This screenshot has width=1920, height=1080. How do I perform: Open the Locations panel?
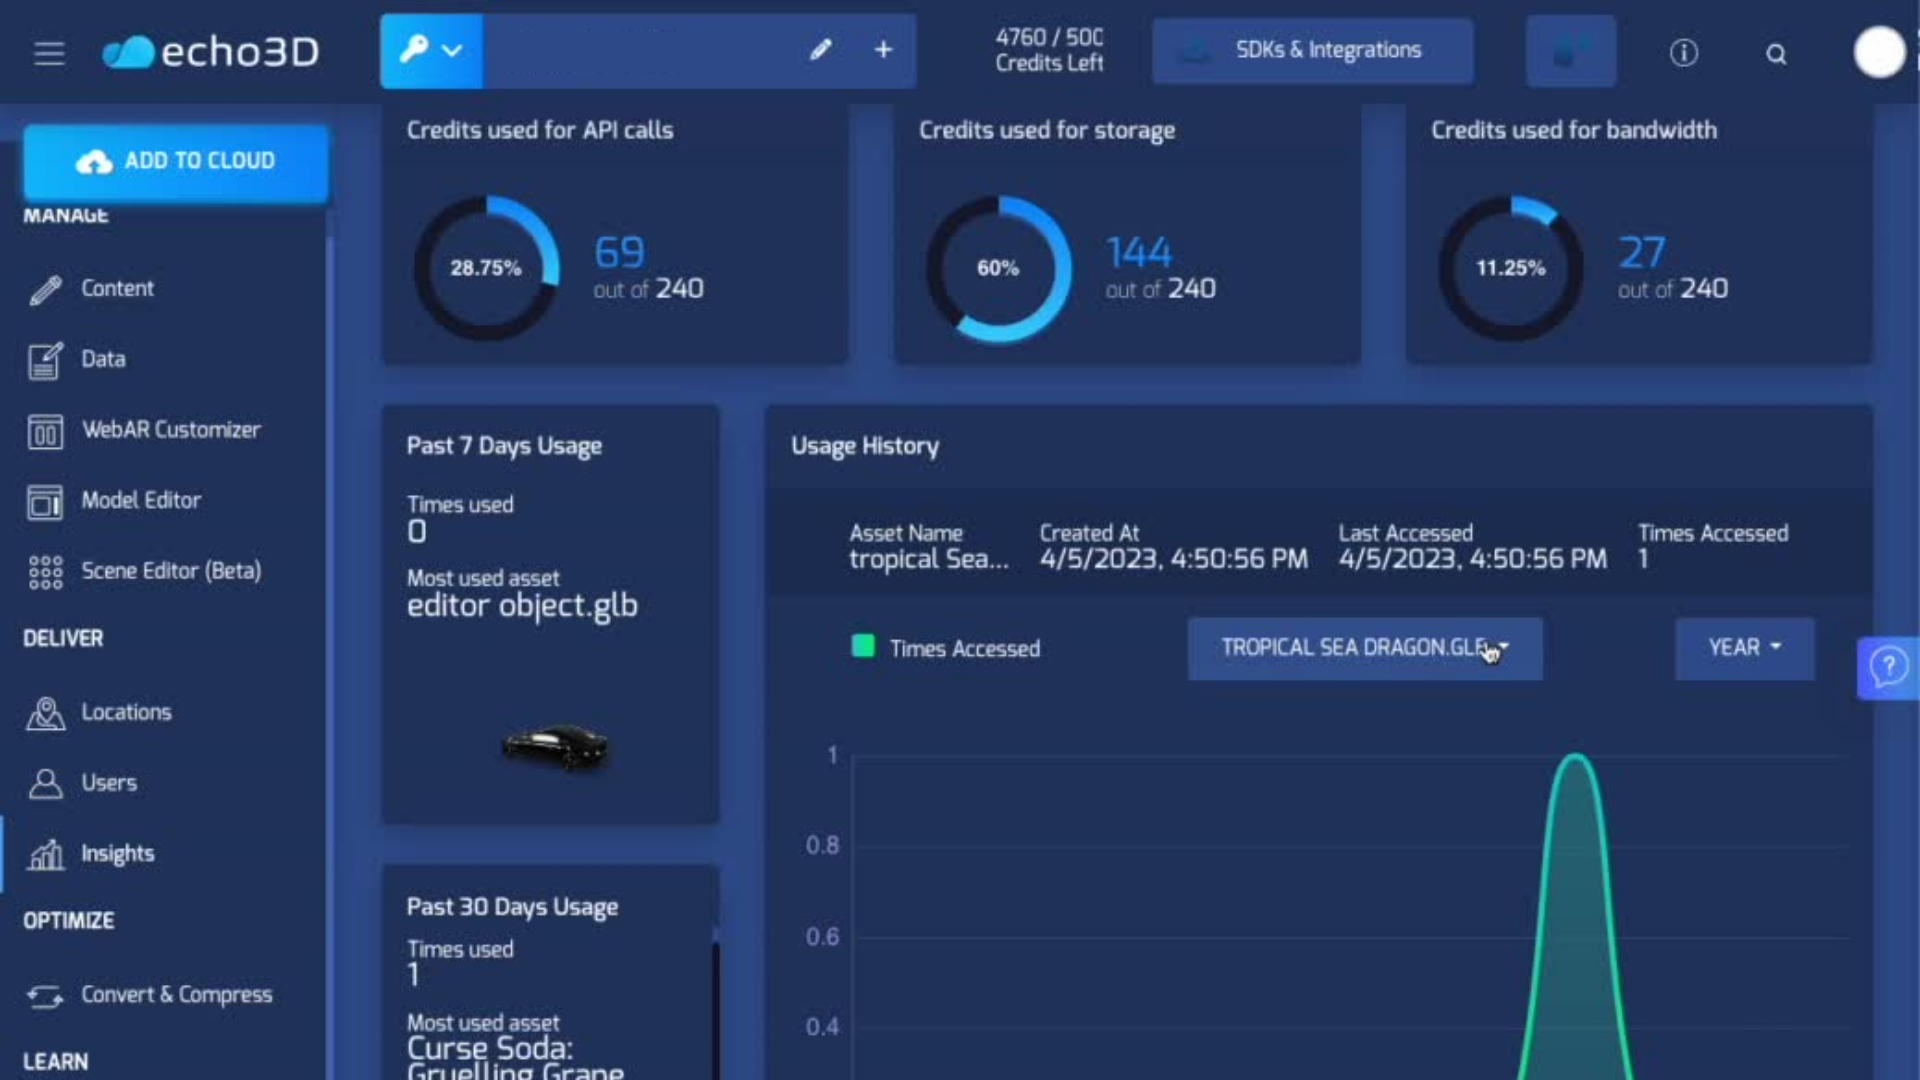coord(127,712)
